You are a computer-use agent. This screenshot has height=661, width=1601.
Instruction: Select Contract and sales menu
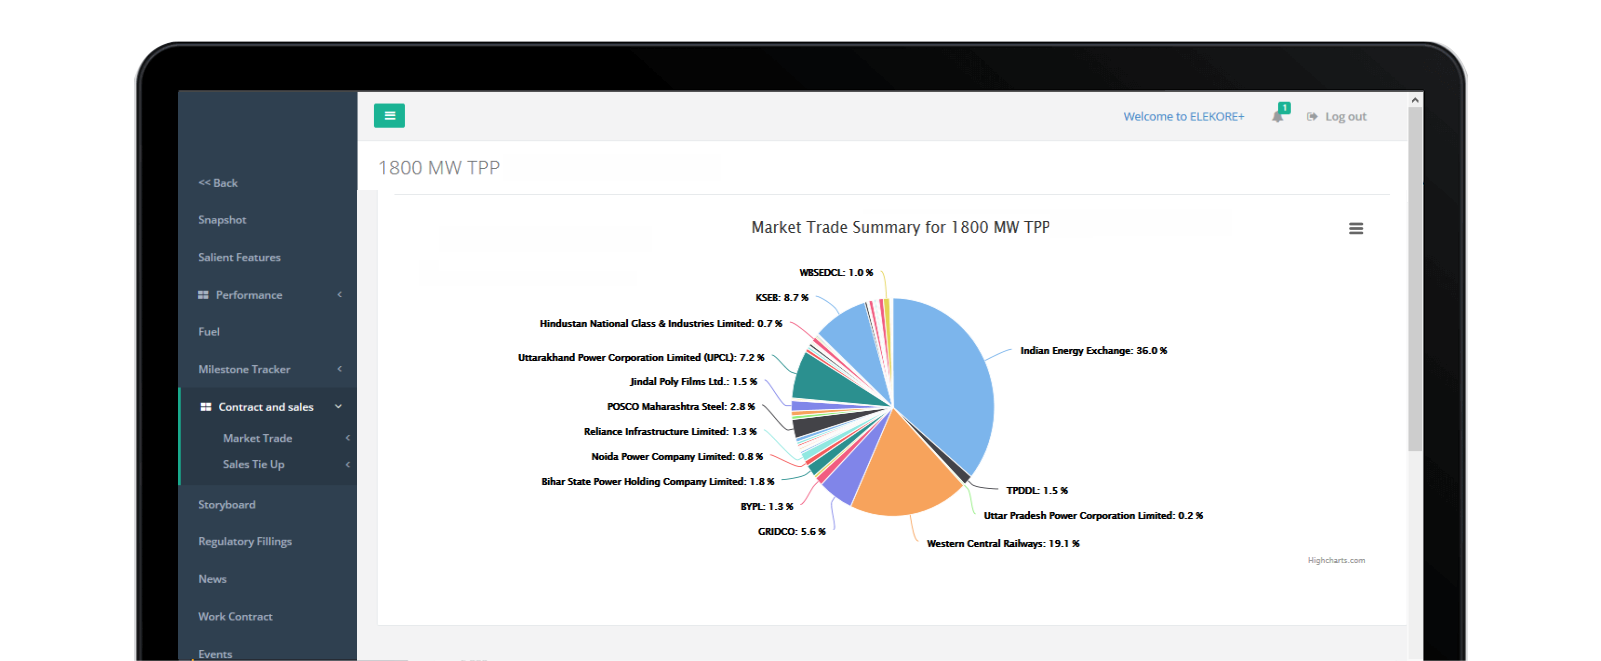pyautogui.click(x=266, y=407)
